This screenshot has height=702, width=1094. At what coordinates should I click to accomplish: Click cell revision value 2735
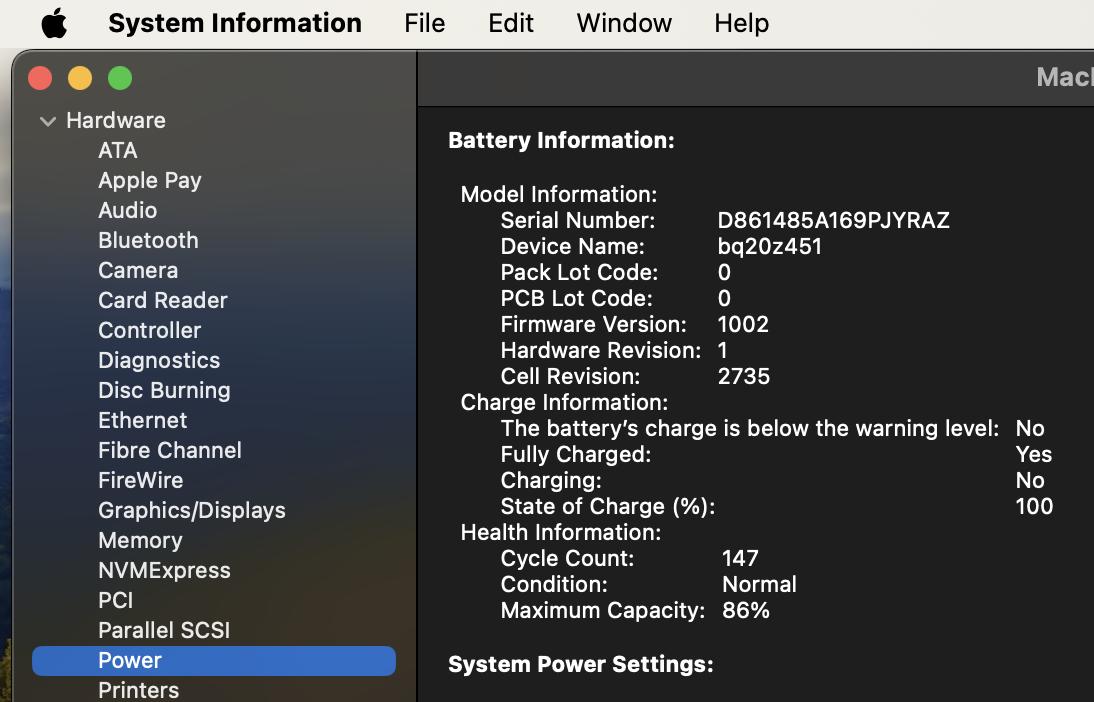(x=744, y=376)
